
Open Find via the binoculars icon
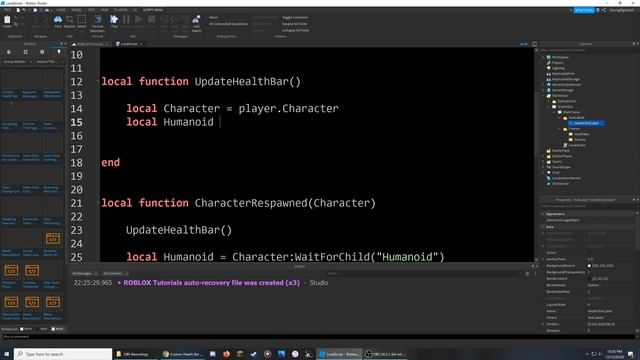pyautogui.click(x=58, y=21)
